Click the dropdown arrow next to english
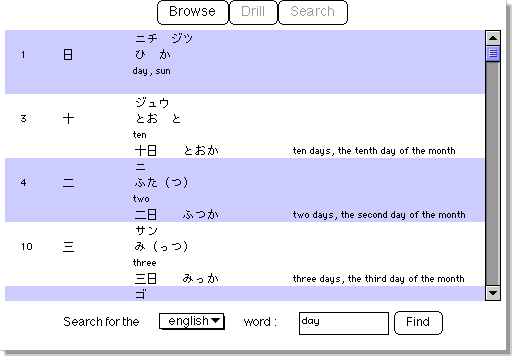Viewport: 516px width, 360px height. [x=216, y=321]
